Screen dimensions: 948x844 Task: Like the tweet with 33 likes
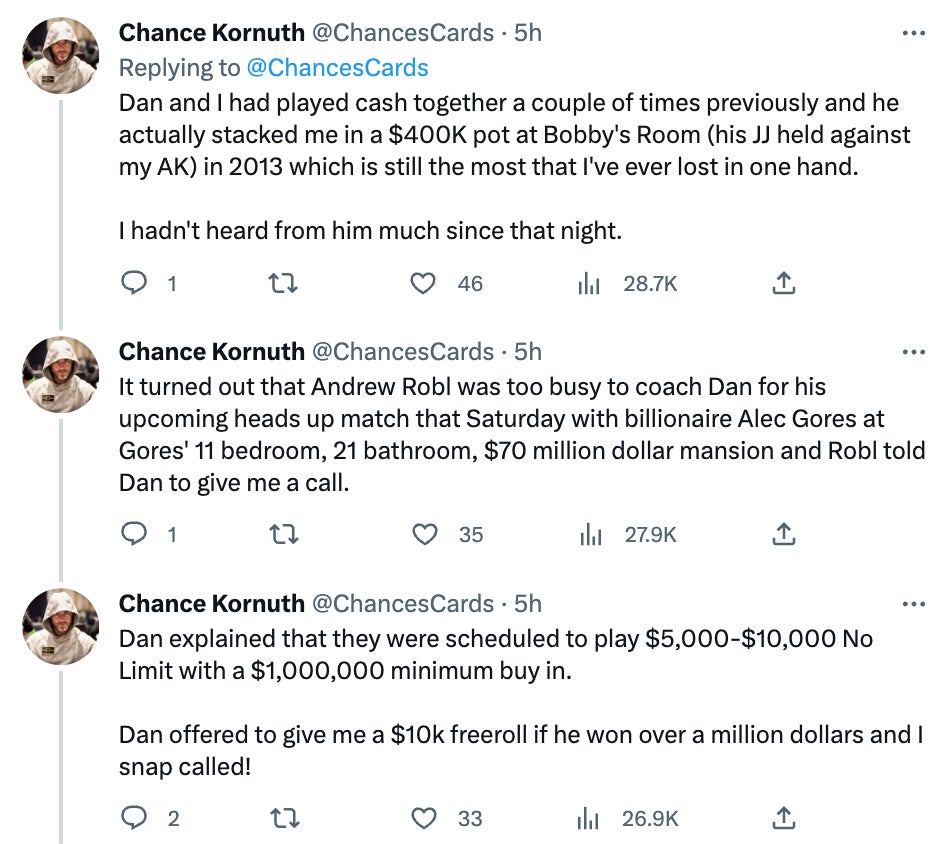click(426, 818)
